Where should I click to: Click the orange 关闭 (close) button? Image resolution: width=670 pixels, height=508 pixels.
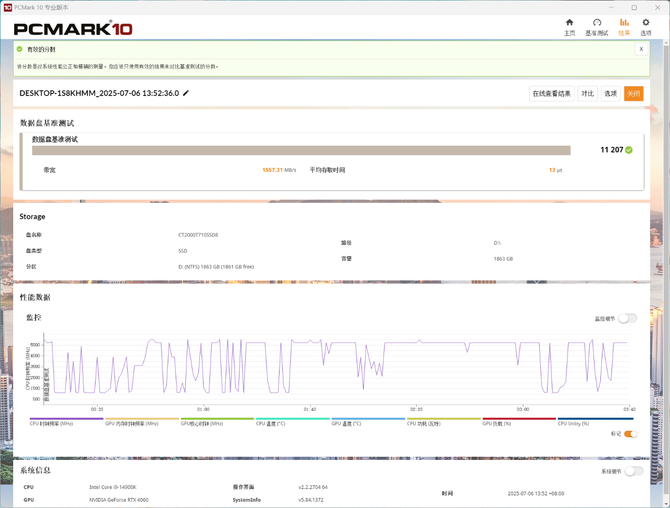pos(633,94)
